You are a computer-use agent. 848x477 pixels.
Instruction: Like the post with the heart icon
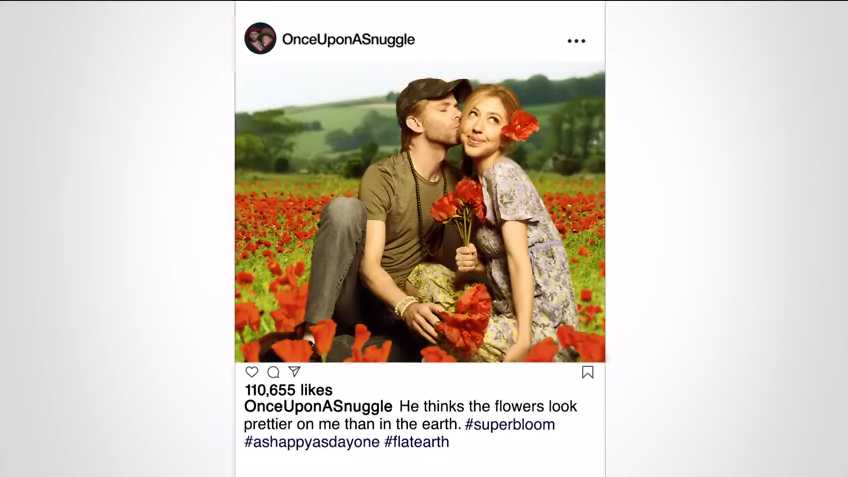coord(252,372)
